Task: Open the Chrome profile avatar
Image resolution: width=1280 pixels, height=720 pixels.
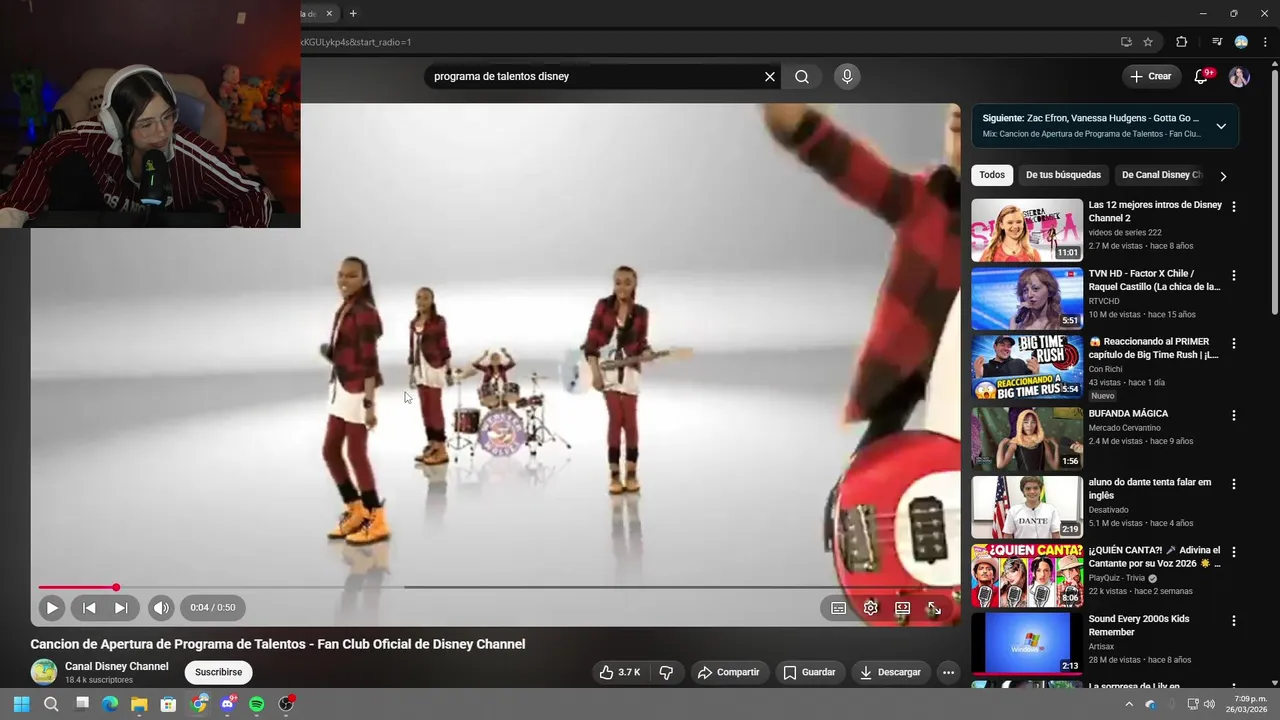Action: tap(1241, 42)
